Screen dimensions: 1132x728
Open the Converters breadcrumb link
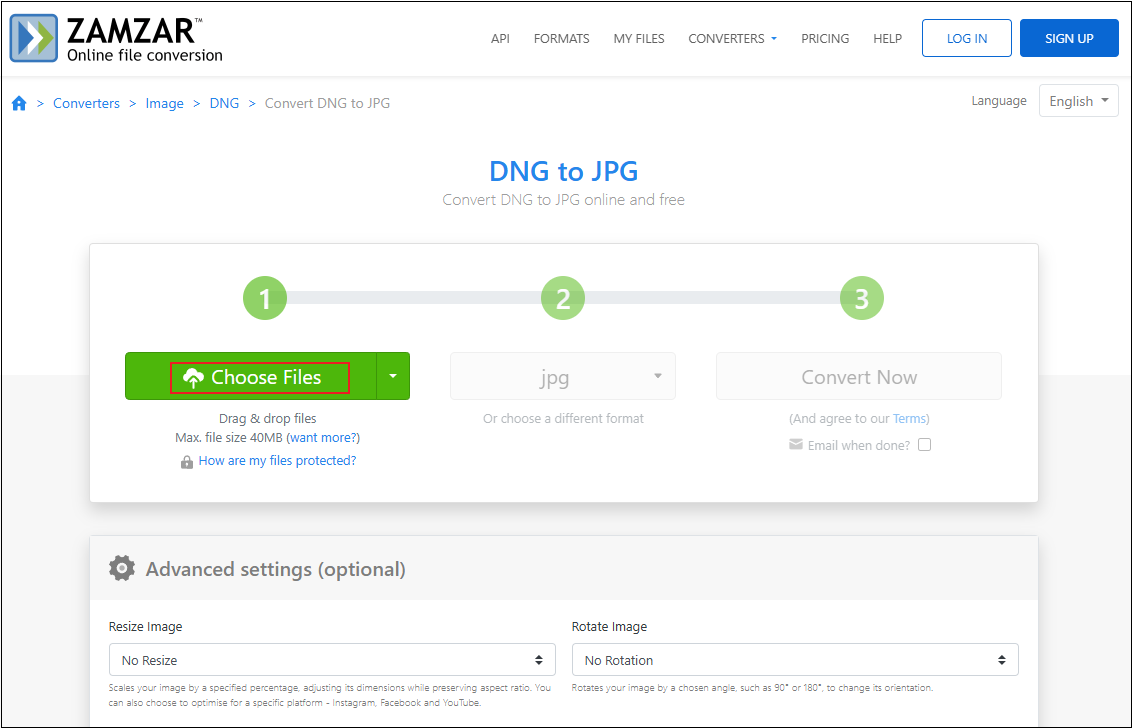pyautogui.click(x=87, y=103)
